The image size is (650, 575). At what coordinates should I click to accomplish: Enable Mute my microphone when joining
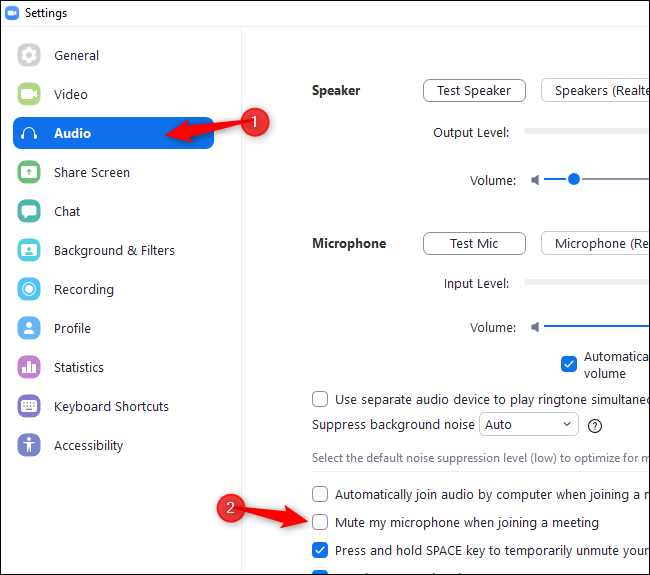(320, 522)
